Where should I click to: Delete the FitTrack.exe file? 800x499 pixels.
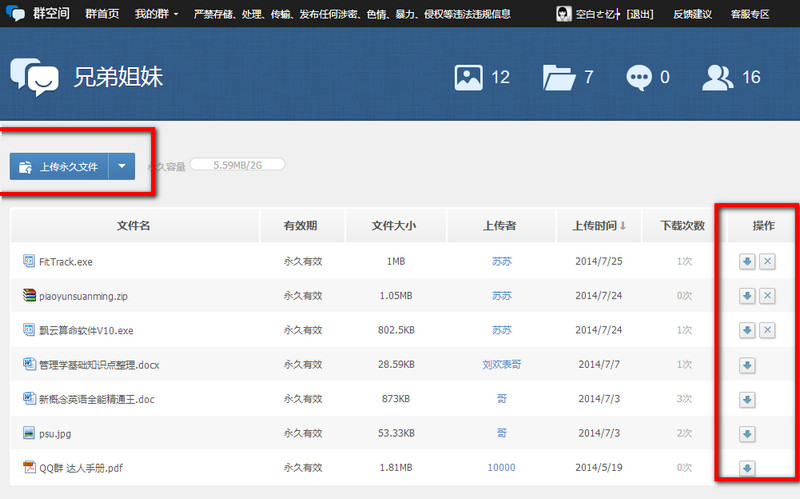pos(767,262)
